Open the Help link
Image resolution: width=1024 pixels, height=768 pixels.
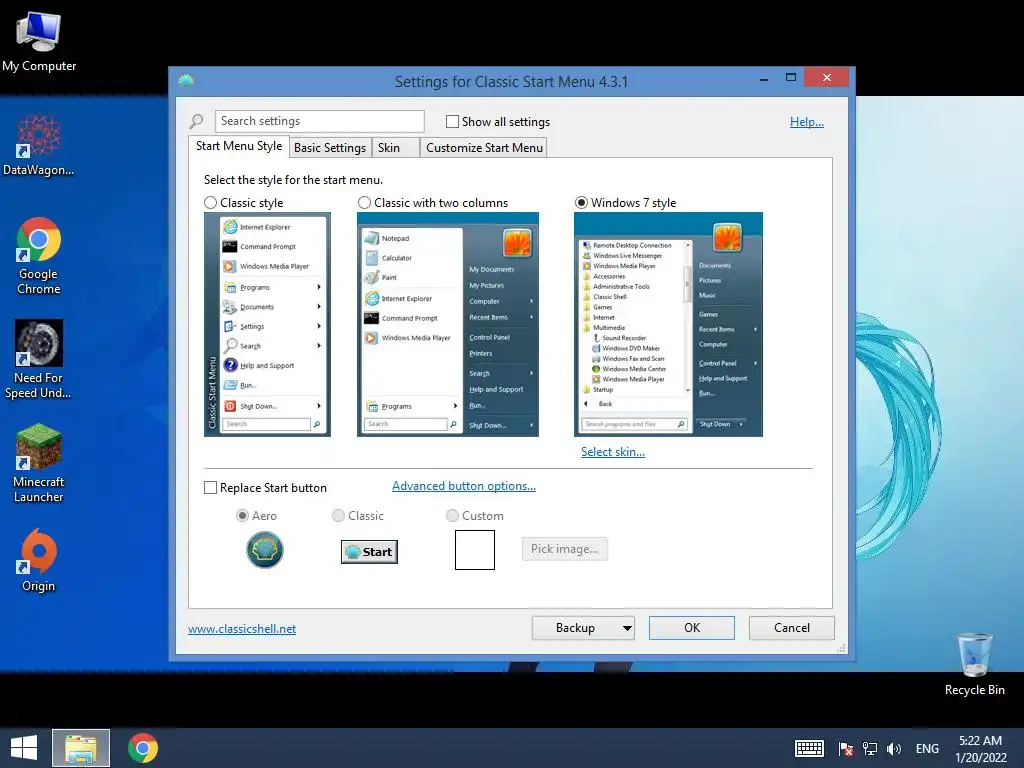click(x=807, y=122)
